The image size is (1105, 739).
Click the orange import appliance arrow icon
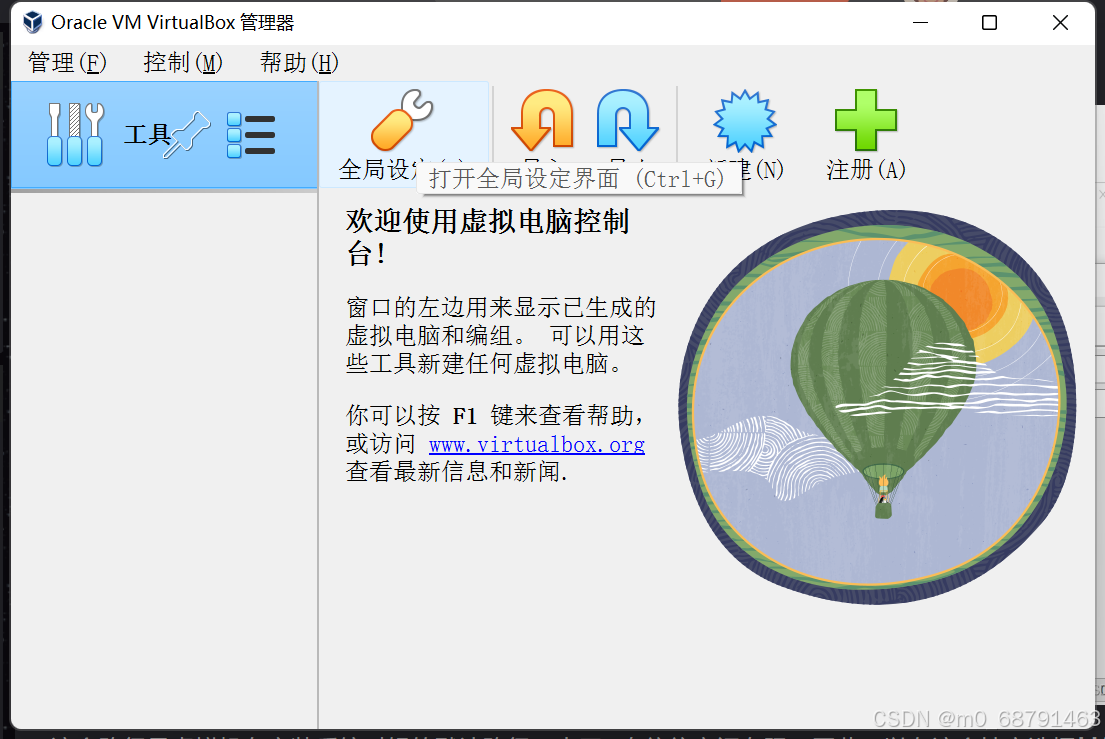(543, 120)
